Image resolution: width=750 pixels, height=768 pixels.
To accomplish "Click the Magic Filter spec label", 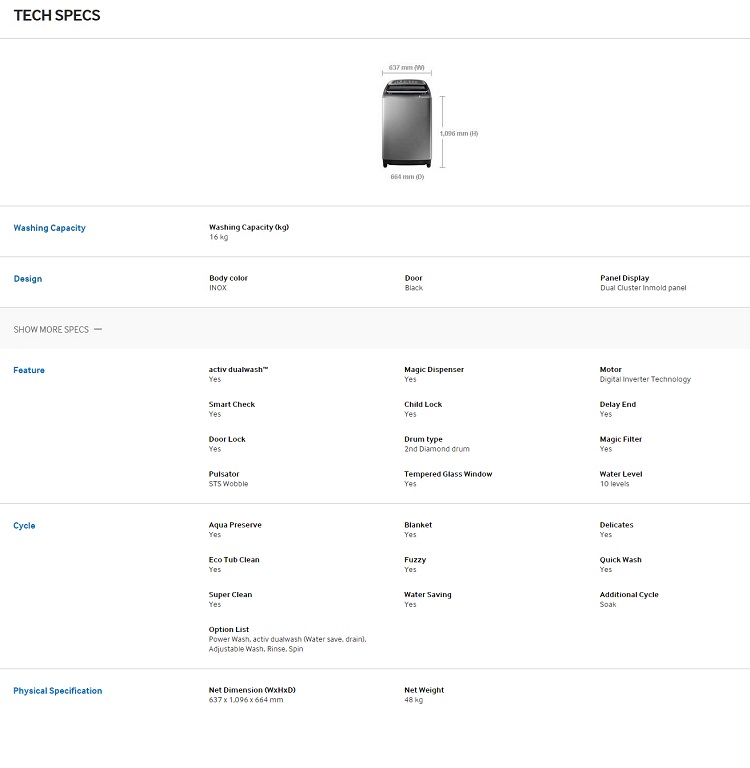I will click(x=621, y=439).
